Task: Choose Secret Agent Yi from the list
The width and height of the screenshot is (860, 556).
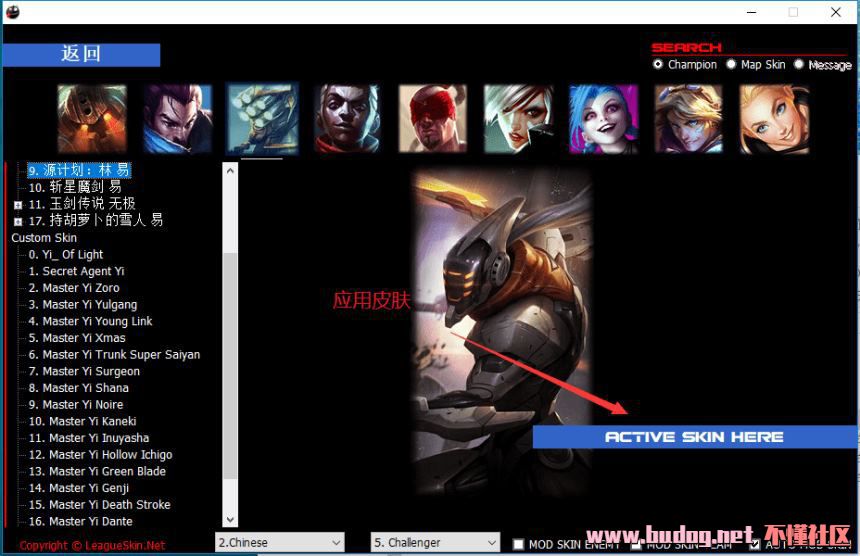Action: point(82,271)
